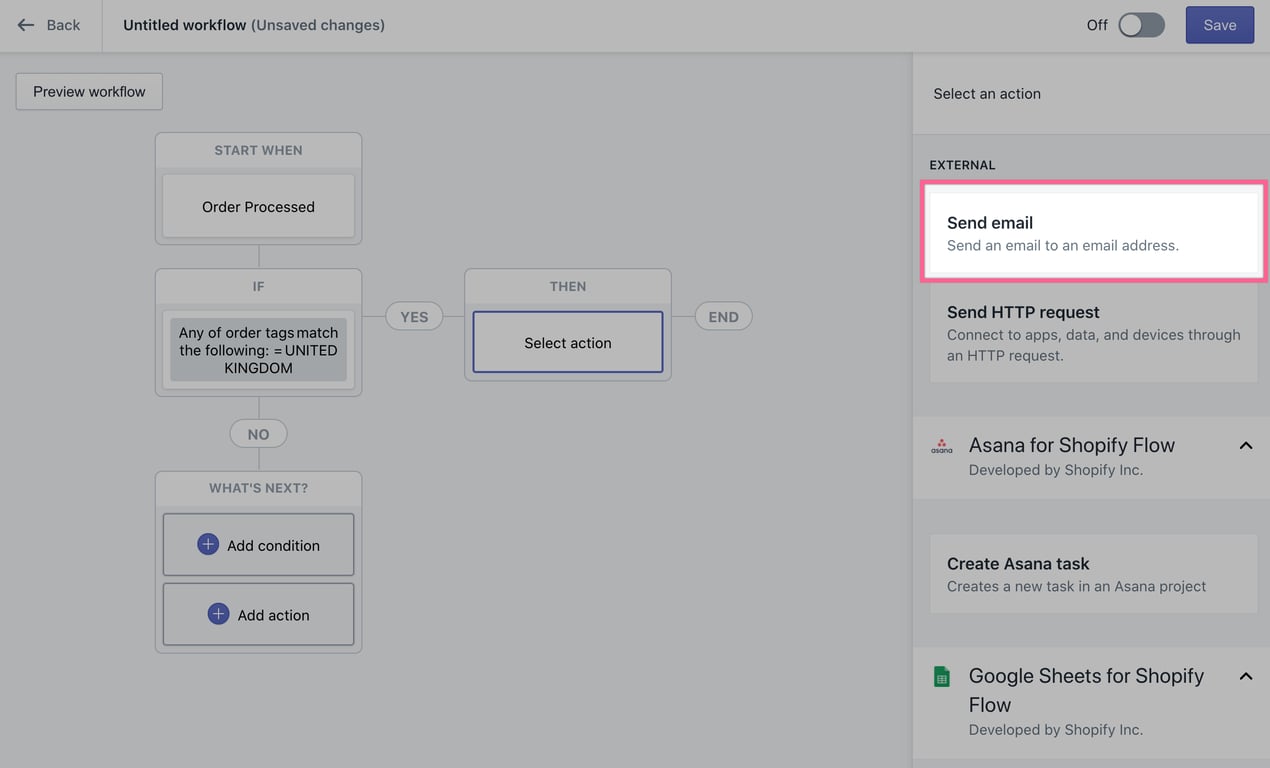Choose the Create Asana task action
This screenshot has width=1270, height=768.
(x=1094, y=574)
